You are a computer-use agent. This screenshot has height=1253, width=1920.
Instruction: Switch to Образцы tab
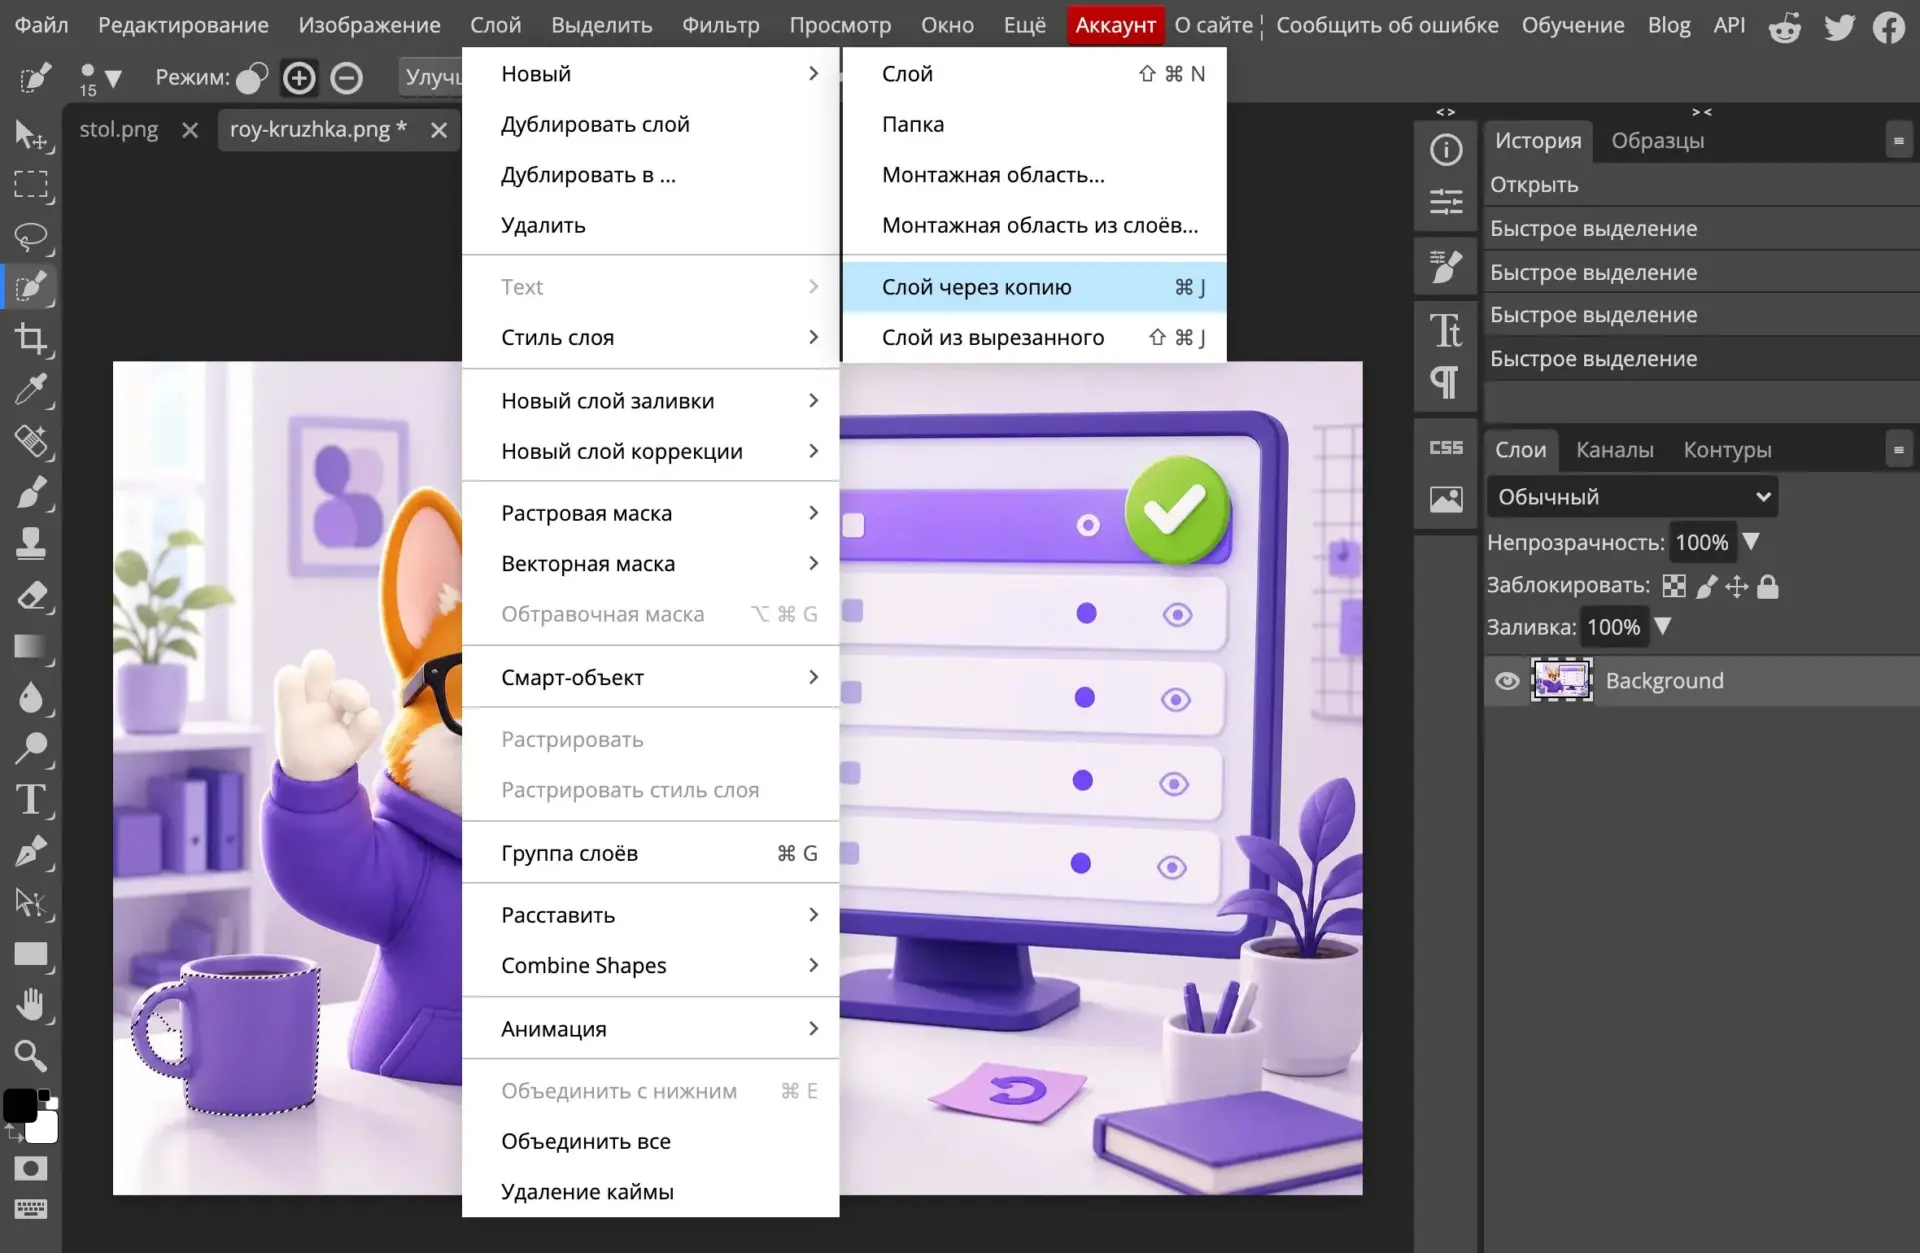(x=1658, y=141)
